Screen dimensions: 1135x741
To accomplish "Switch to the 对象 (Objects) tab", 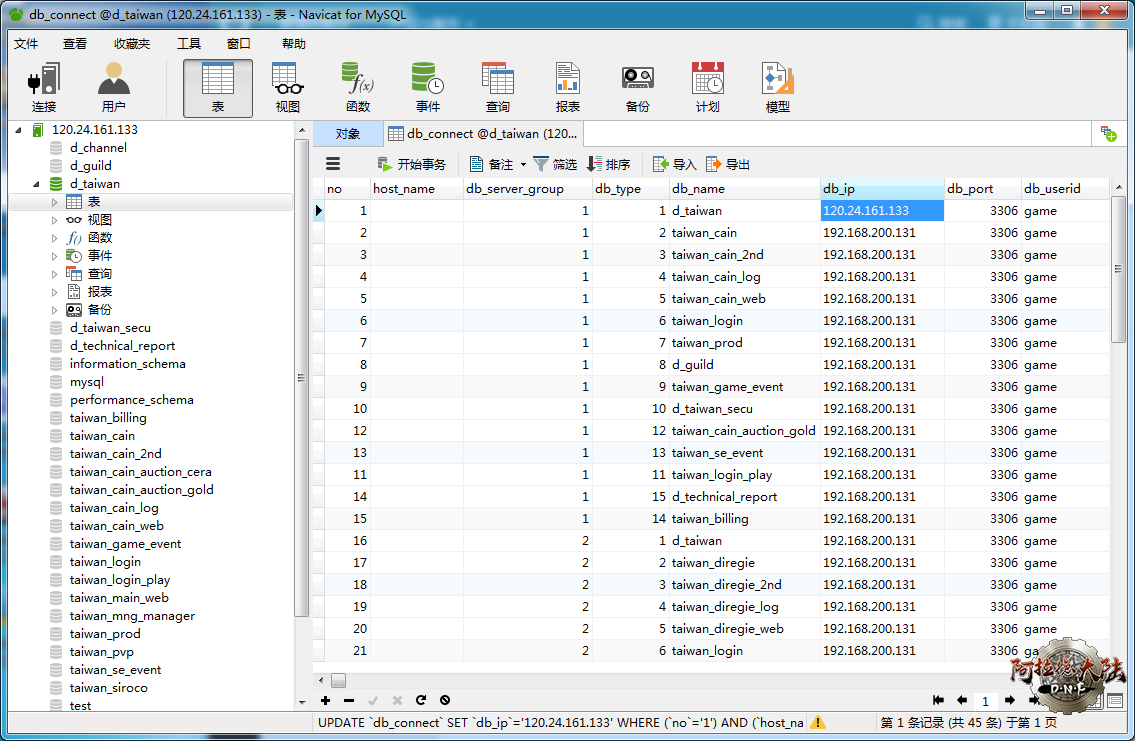I will click(347, 133).
